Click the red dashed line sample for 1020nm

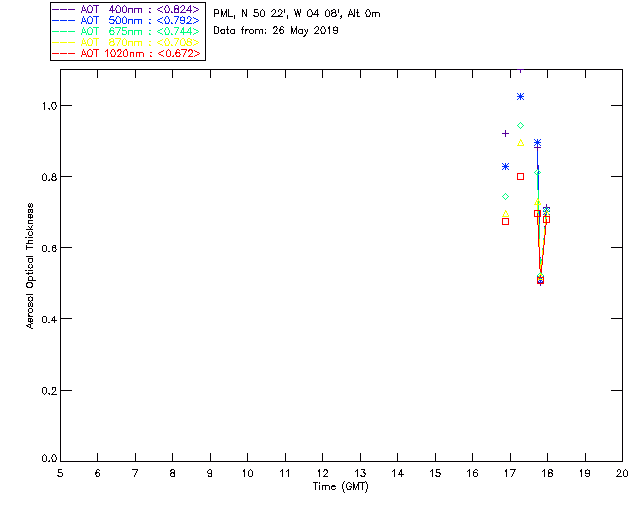coord(64,53)
